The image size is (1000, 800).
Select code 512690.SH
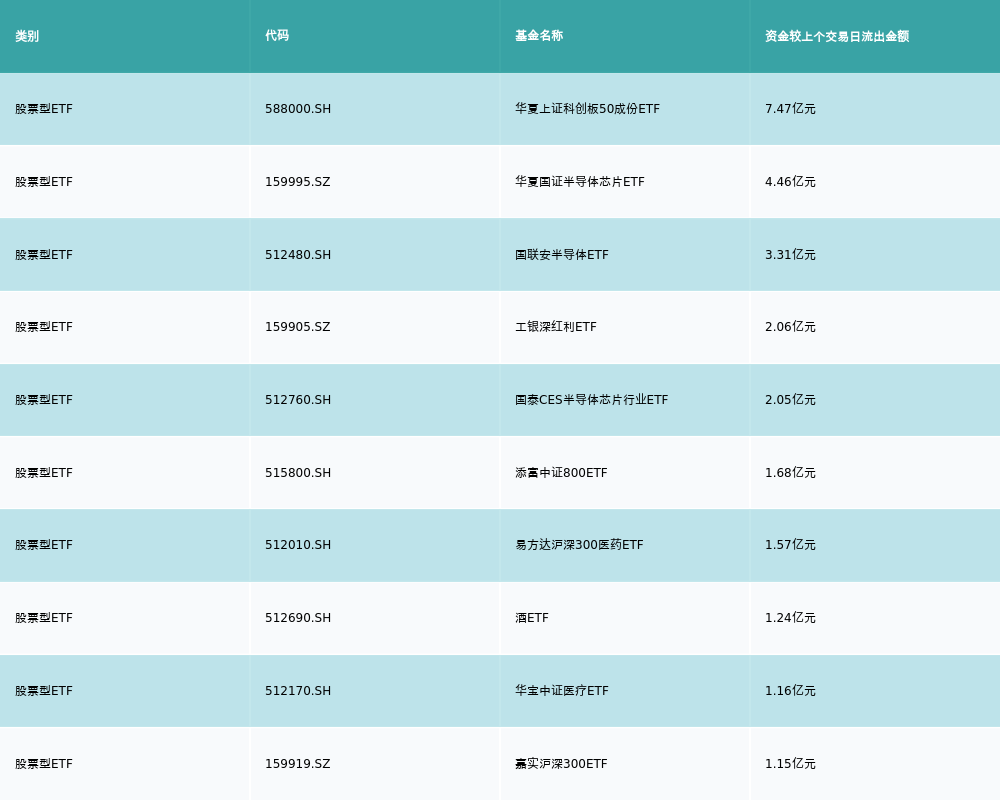coord(298,618)
